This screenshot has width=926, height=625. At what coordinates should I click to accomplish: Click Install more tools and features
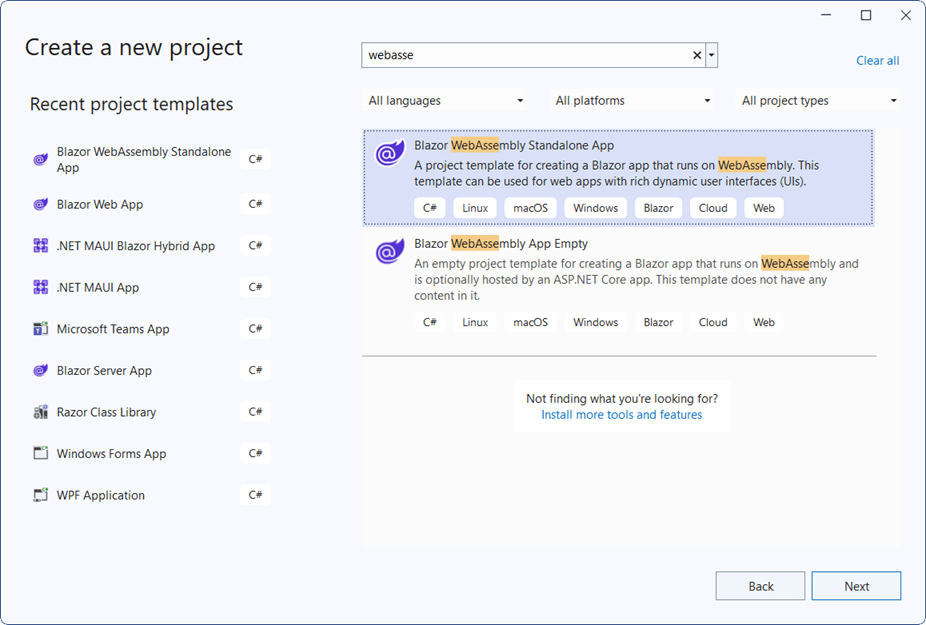(x=622, y=414)
